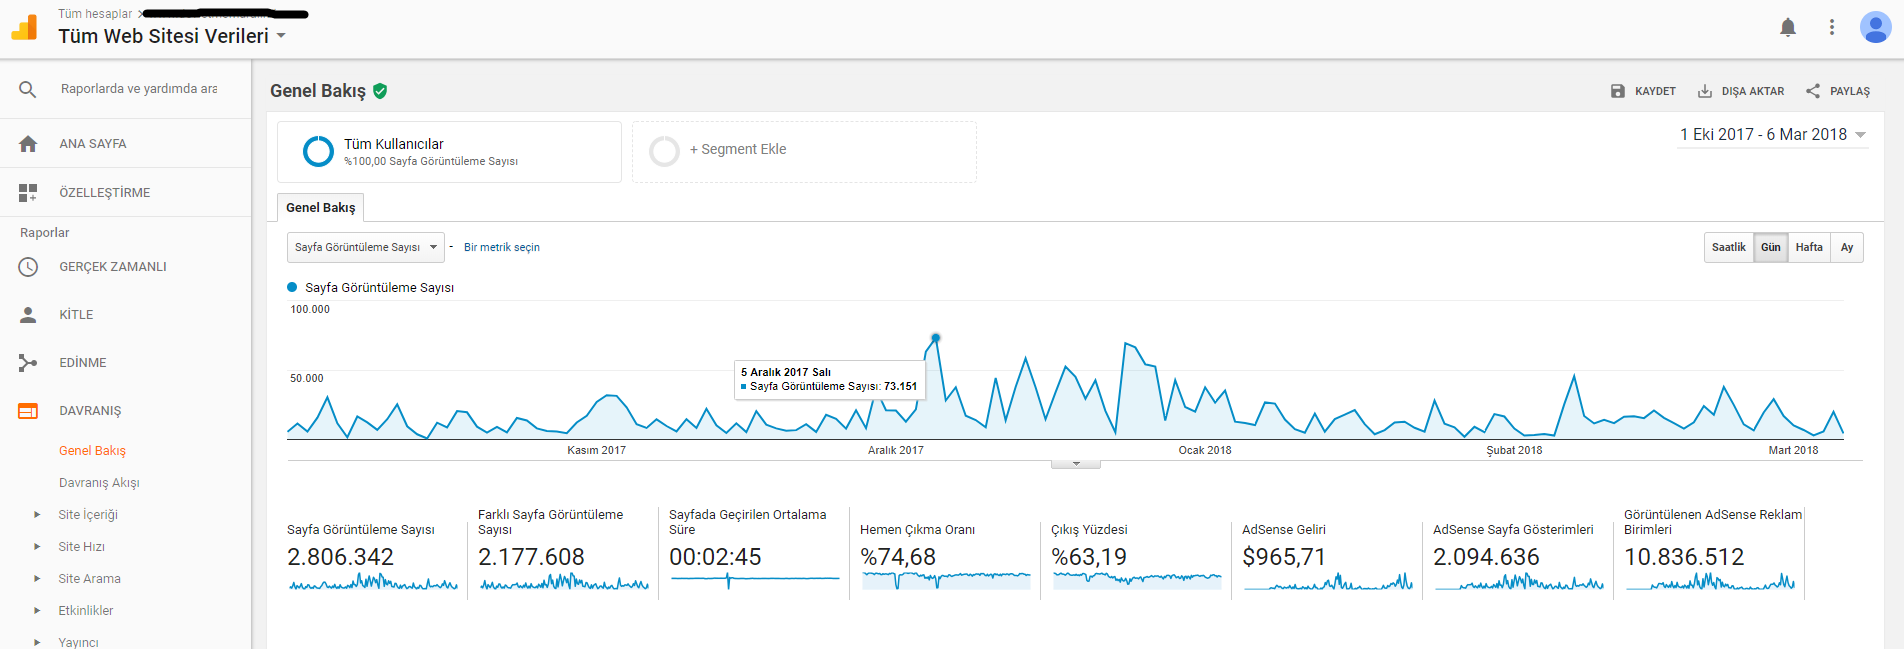Open the Edinme acquisition icon
This screenshot has width=1904, height=649.
click(x=28, y=363)
